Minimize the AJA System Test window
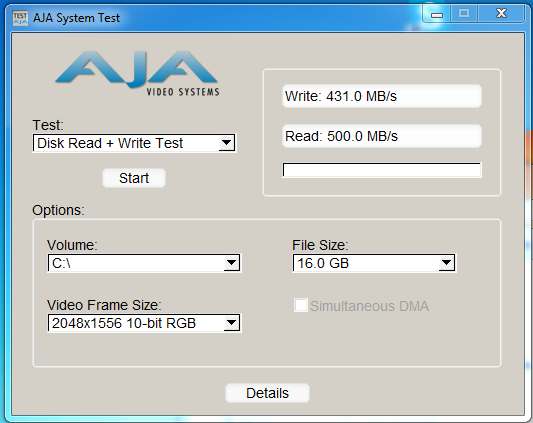The width and height of the screenshot is (533, 423). [437, 14]
